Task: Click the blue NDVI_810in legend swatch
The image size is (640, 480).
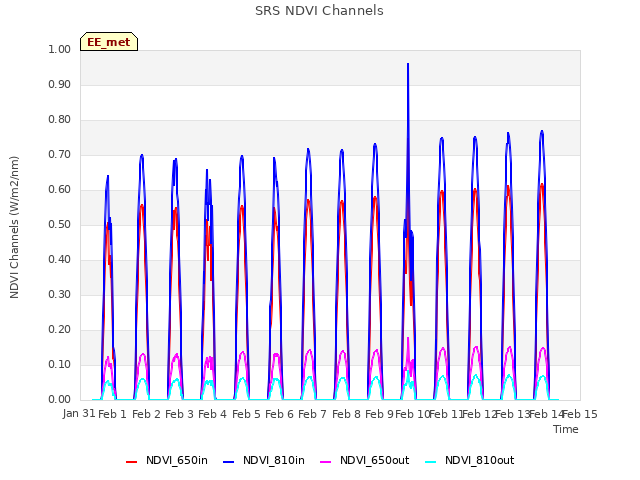Action: click(229, 462)
